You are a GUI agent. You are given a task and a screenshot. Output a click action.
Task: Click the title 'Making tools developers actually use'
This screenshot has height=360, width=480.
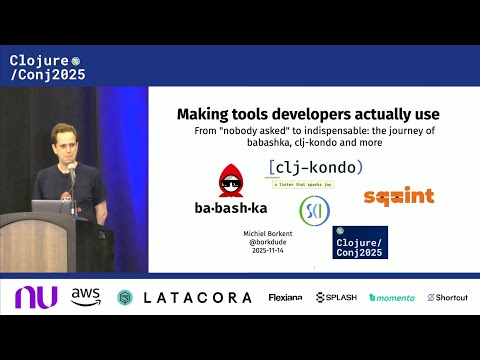point(308,114)
